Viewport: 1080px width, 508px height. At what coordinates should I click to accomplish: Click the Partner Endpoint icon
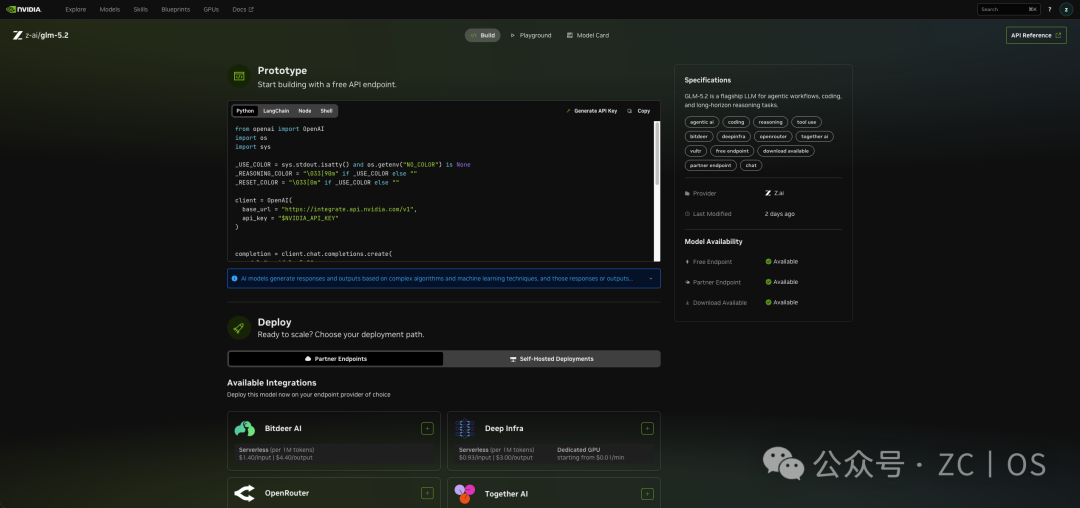coord(687,282)
